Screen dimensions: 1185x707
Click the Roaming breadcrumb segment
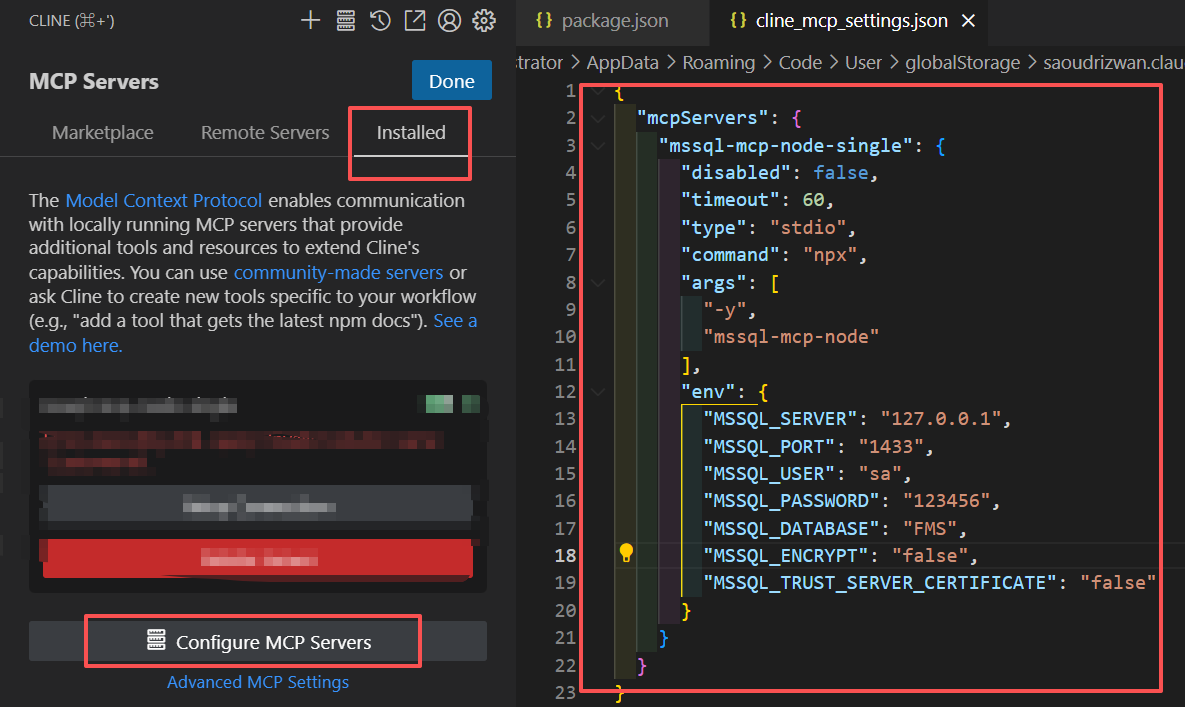click(719, 63)
